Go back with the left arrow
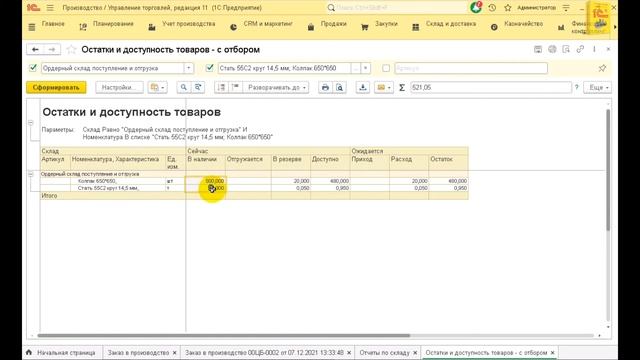Screen dimensions: 640x360 tap(35, 49)
